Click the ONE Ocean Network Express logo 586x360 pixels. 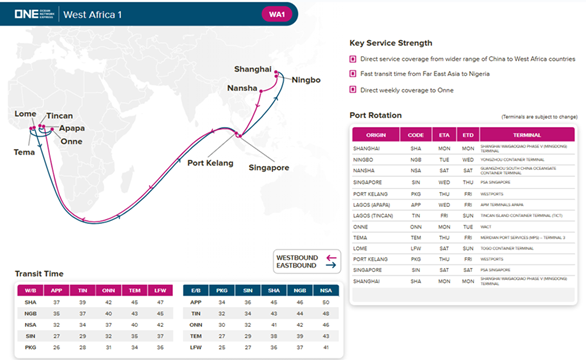click(34, 14)
